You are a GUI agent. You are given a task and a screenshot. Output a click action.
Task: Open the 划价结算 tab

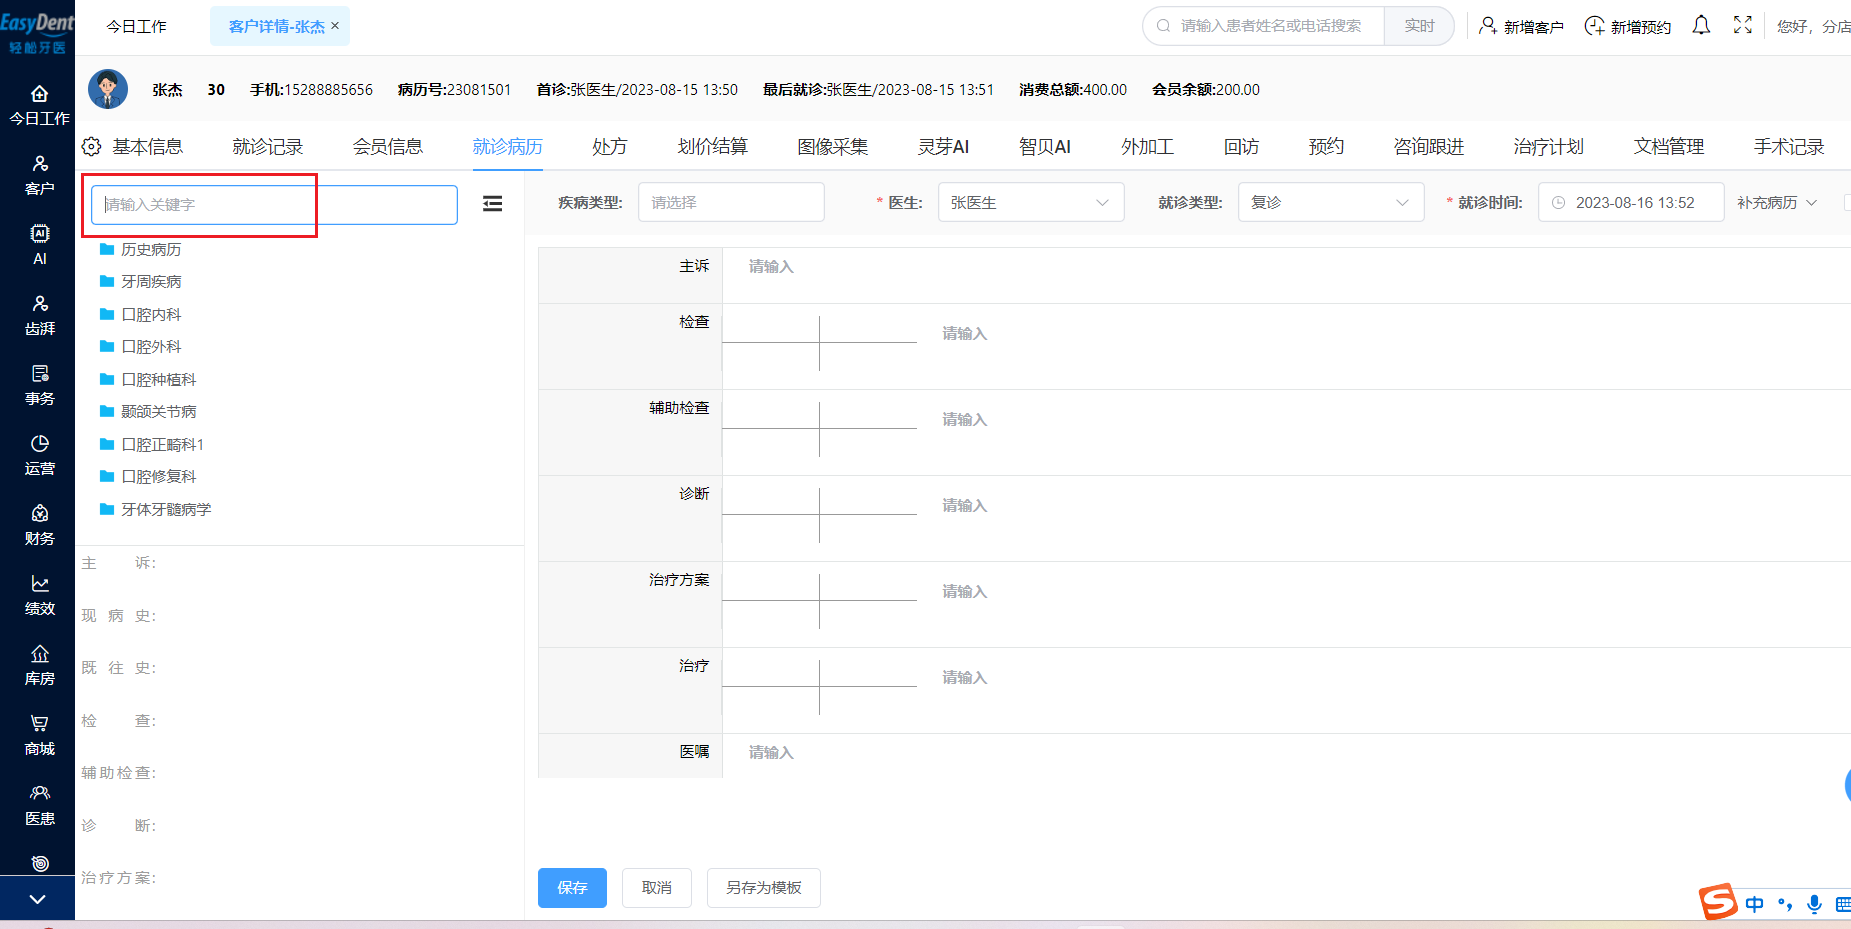point(713,147)
